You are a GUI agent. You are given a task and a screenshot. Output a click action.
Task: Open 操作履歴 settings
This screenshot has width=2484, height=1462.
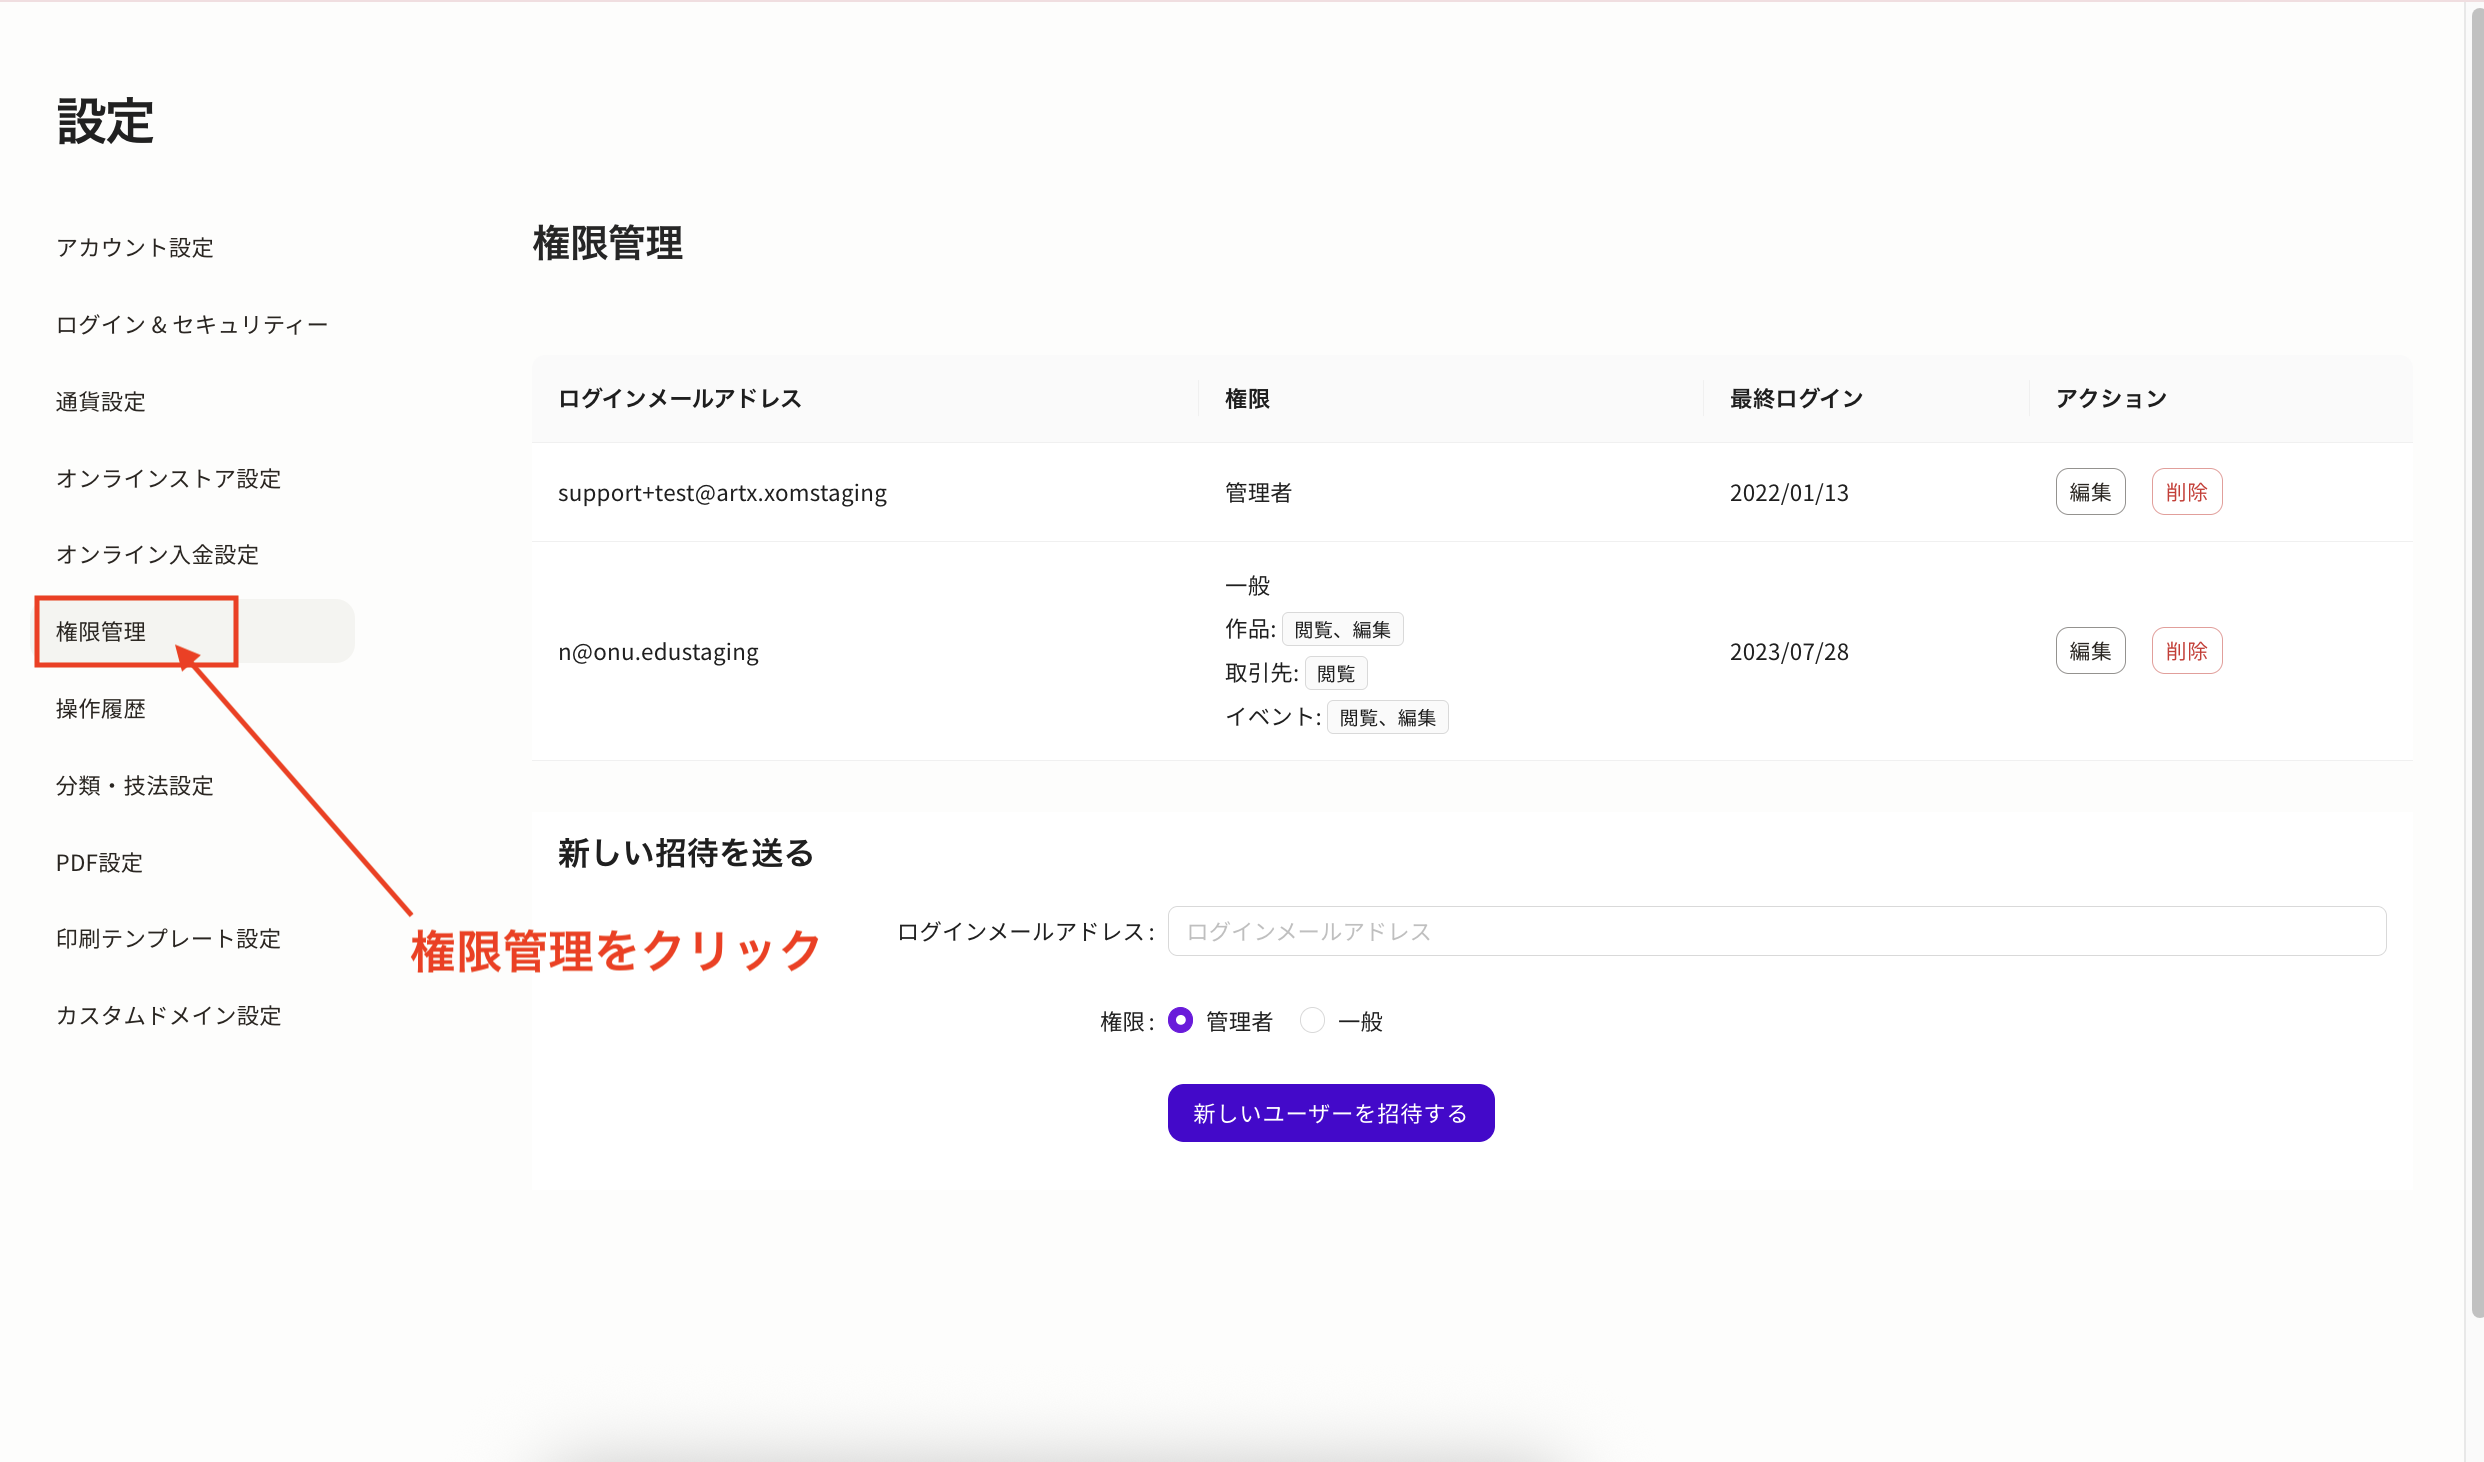[100, 708]
